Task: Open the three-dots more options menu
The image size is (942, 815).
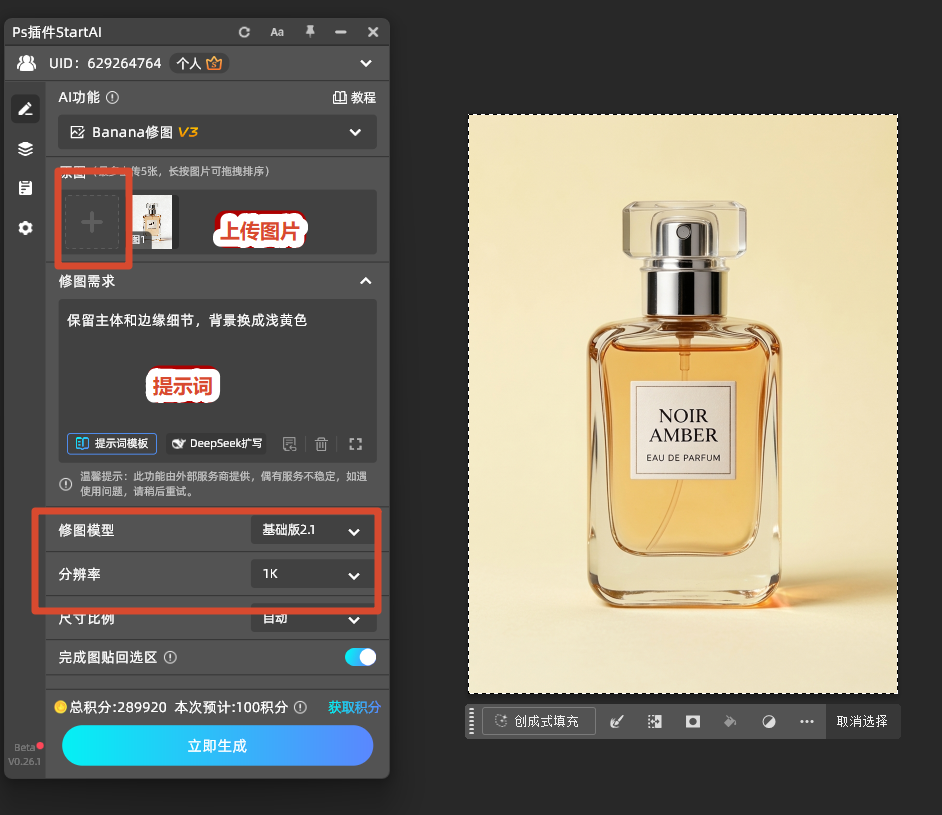Action: tap(807, 721)
